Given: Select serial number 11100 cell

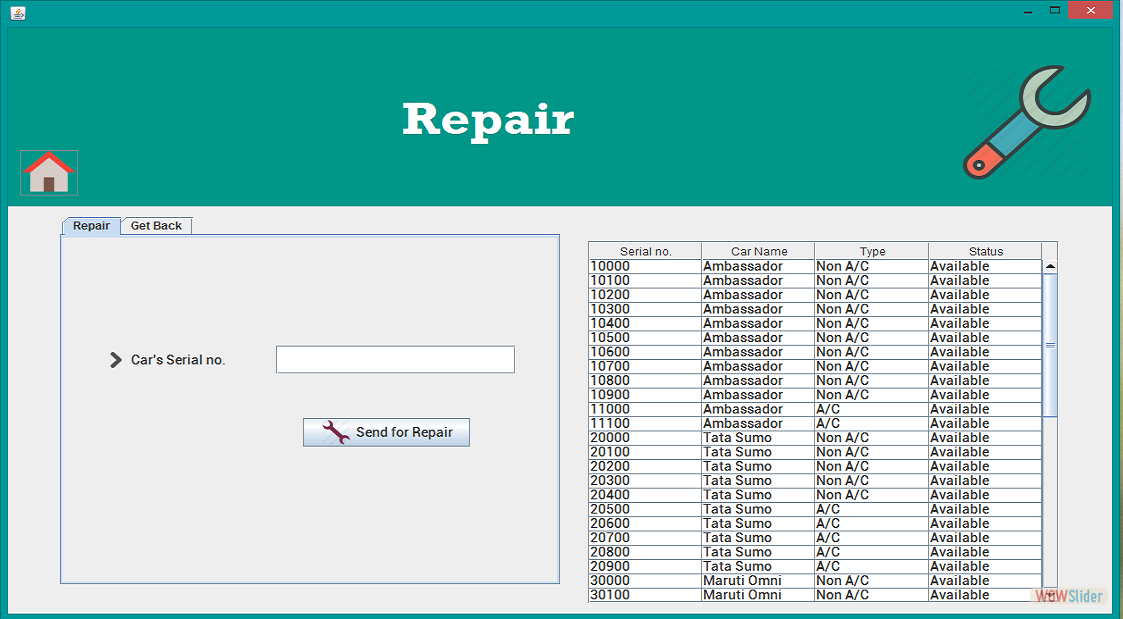Looking at the screenshot, I should (x=645, y=424).
